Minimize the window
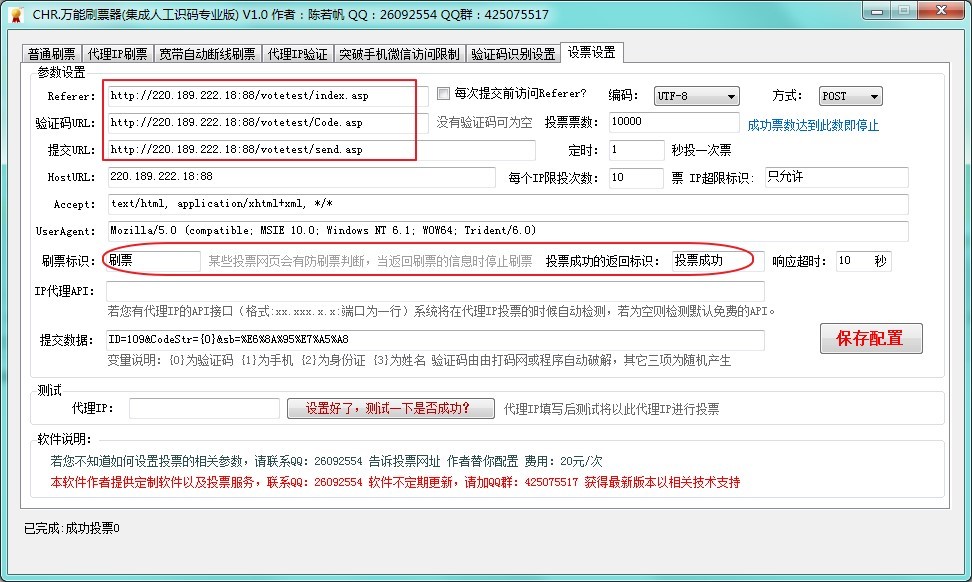Image resolution: width=972 pixels, height=582 pixels. point(877,11)
